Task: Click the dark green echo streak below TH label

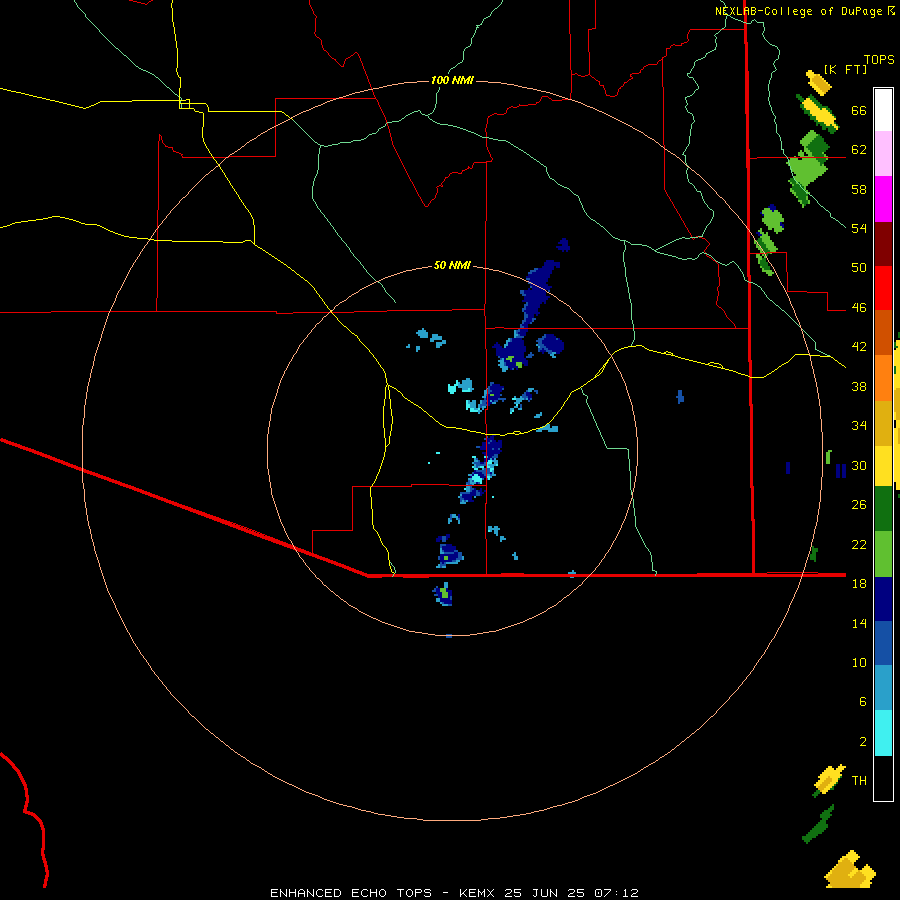Action: (x=818, y=824)
